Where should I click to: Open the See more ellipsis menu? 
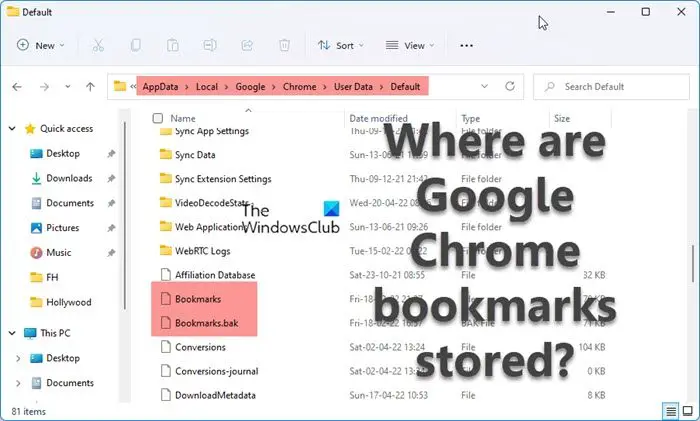[466, 46]
